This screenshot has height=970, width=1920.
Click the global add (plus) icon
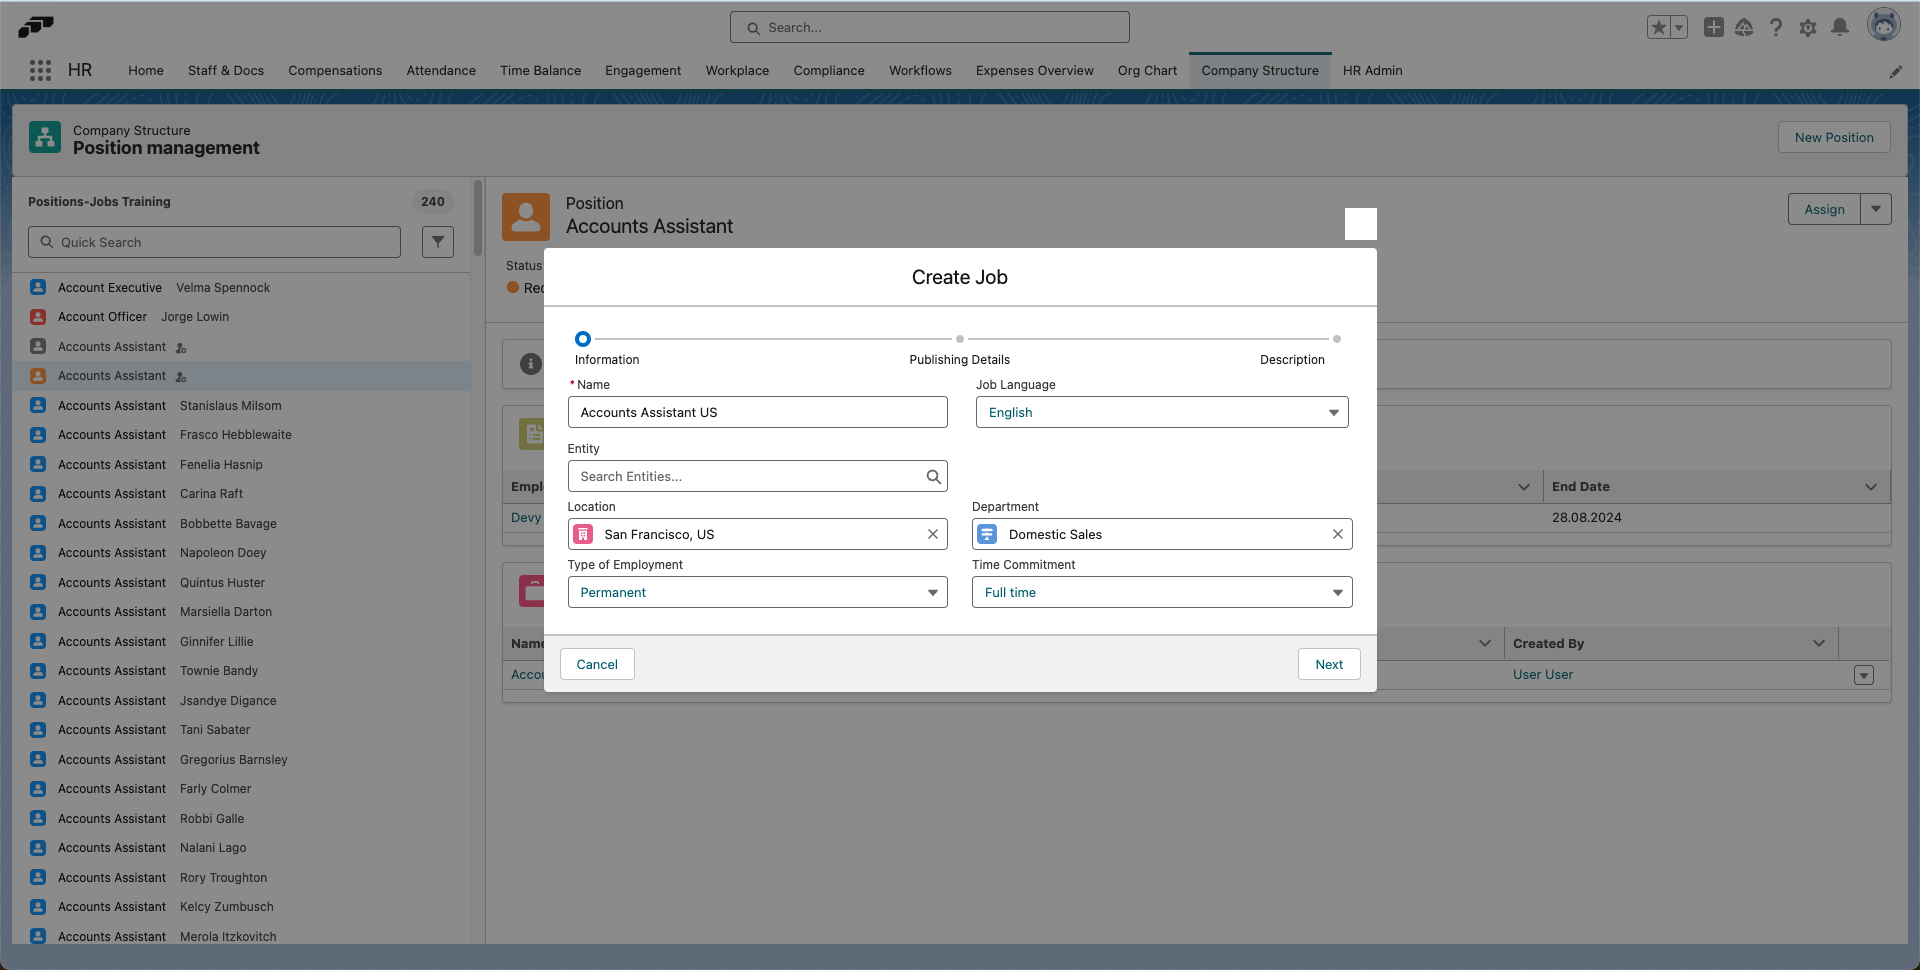(1713, 27)
